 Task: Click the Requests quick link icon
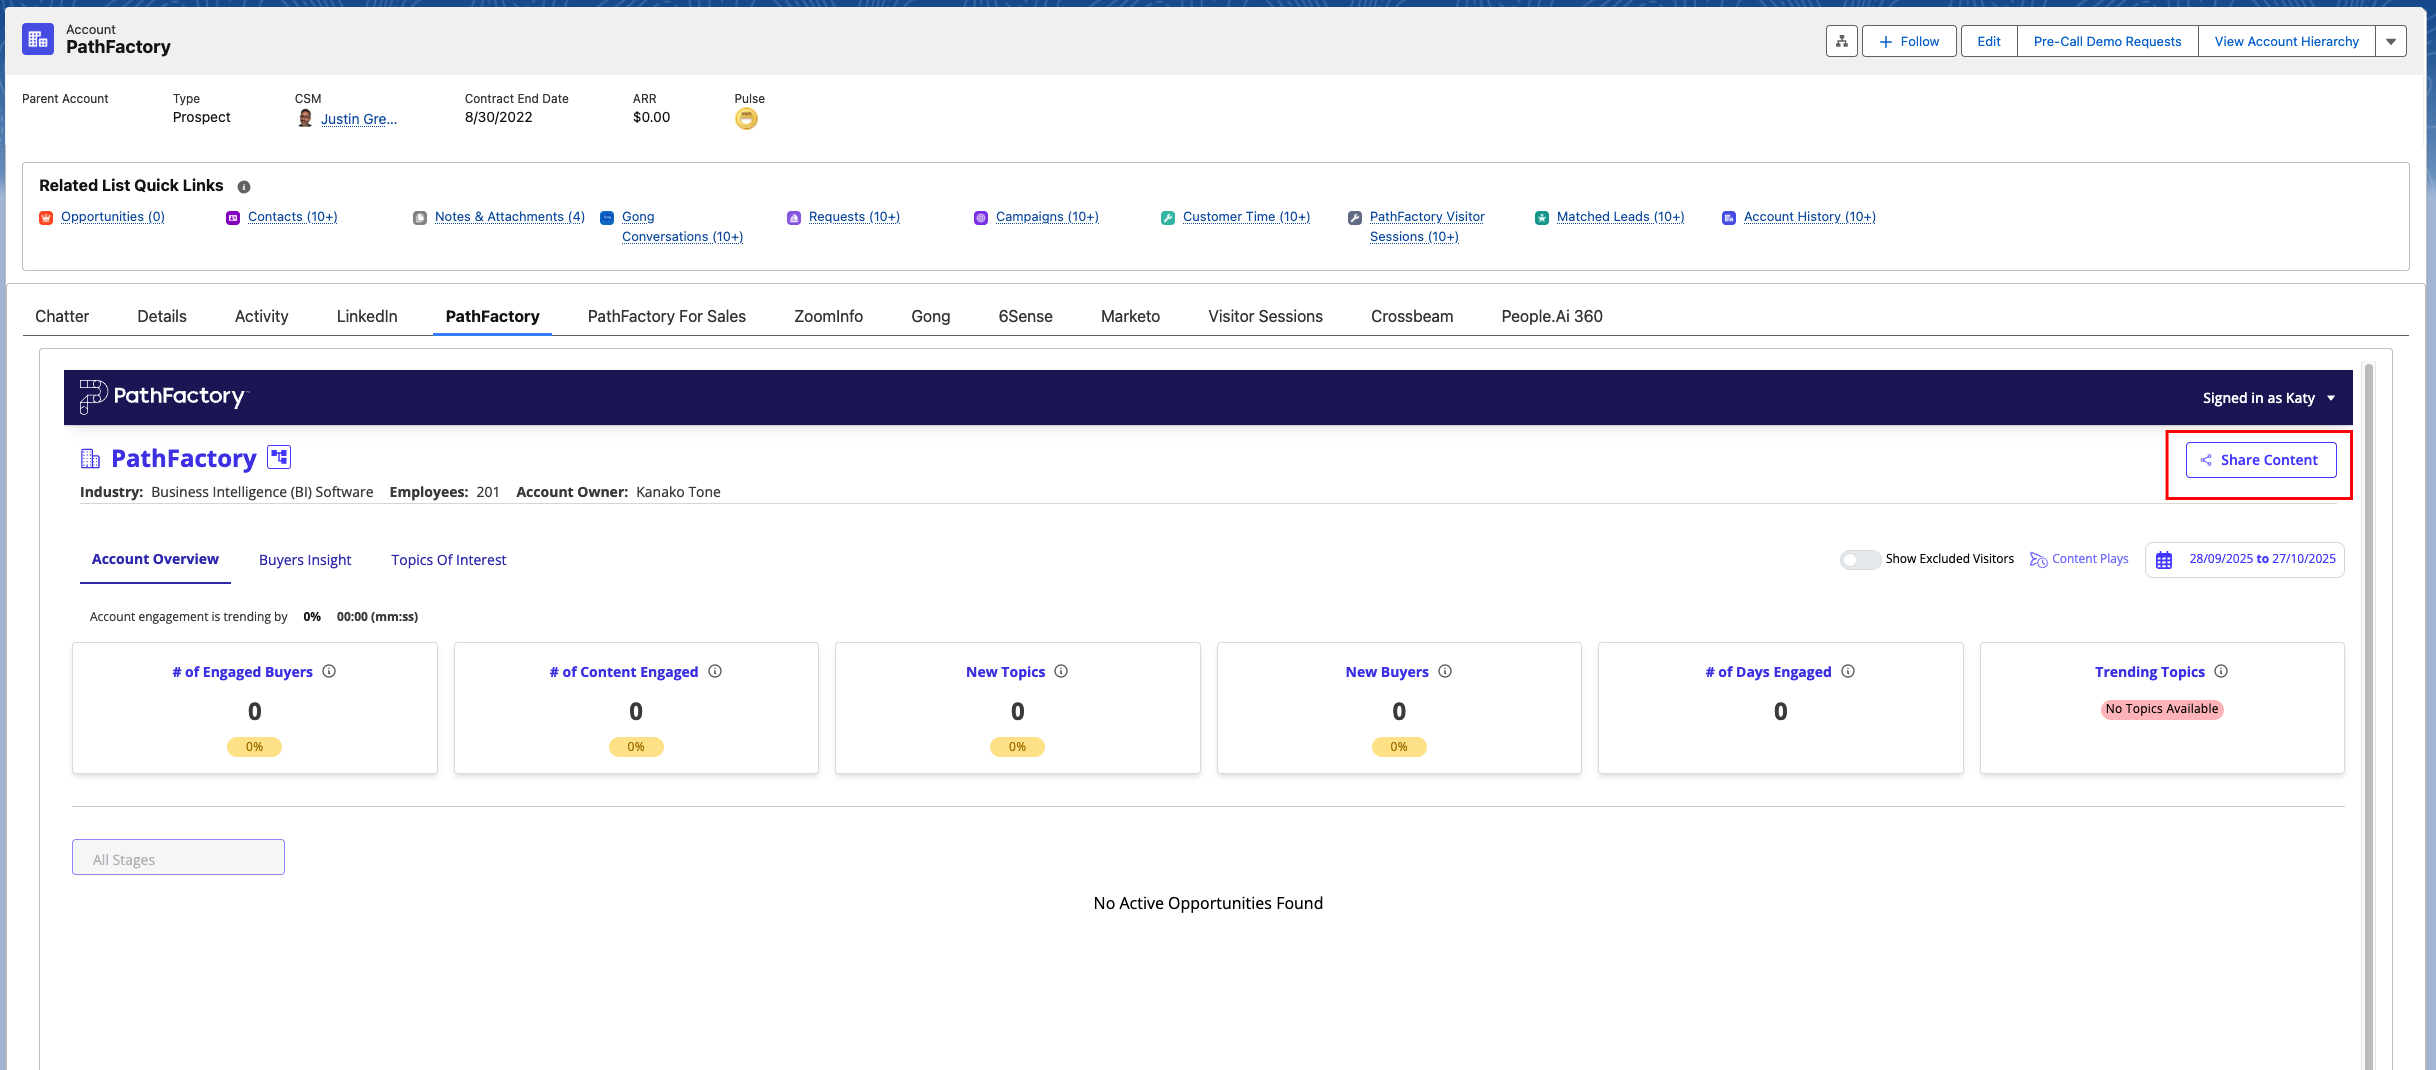coord(794,218)
